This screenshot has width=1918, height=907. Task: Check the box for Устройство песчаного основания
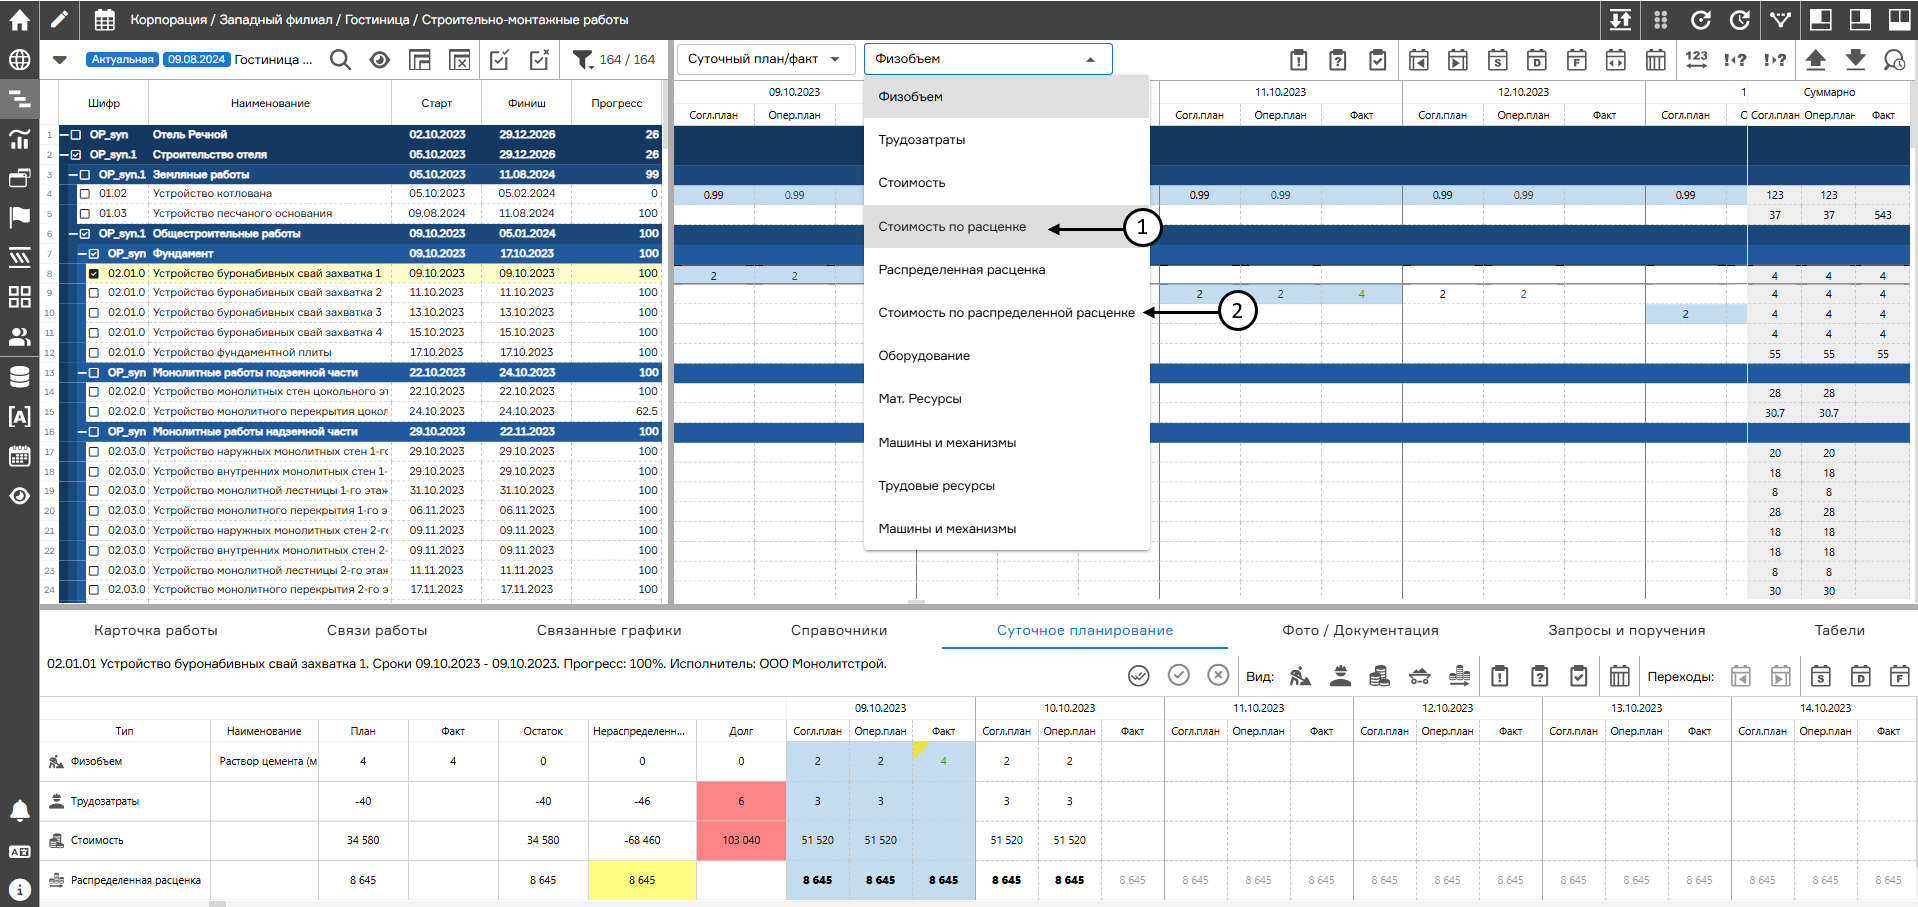85,214
